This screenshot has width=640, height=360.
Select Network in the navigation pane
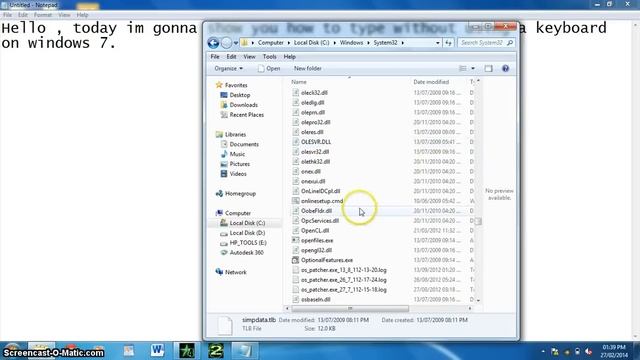click(x=231, y=272)
